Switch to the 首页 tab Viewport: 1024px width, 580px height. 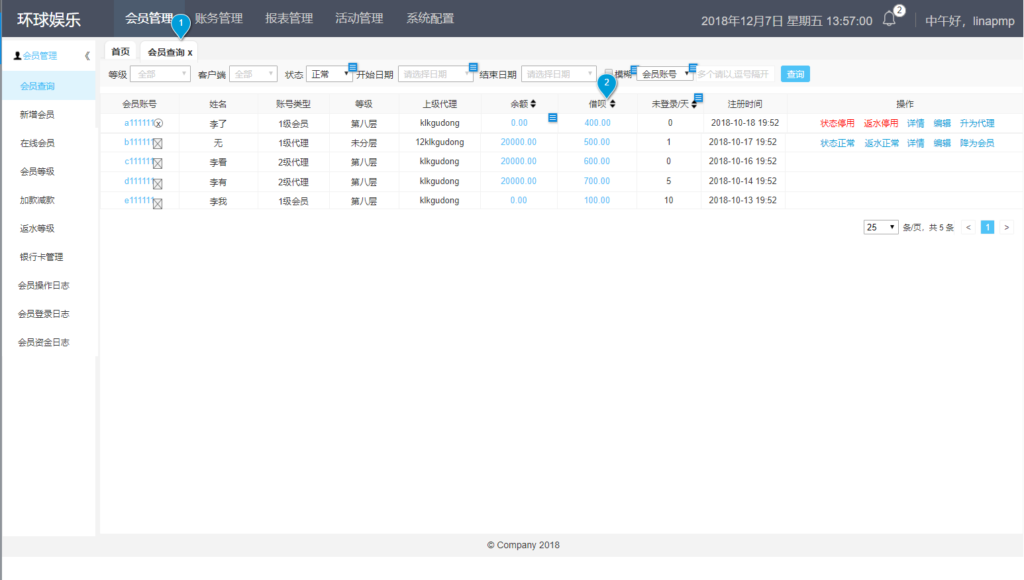click(x=120, y=52)
